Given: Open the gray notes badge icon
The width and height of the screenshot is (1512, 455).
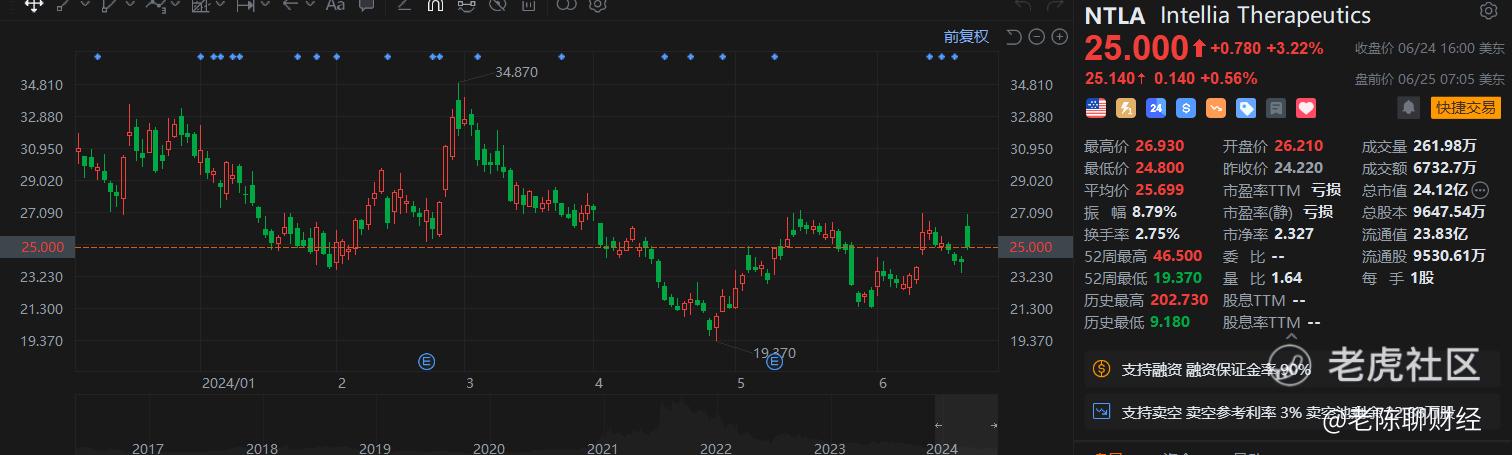Looking at the screenshot, I should click(1276, 107).
